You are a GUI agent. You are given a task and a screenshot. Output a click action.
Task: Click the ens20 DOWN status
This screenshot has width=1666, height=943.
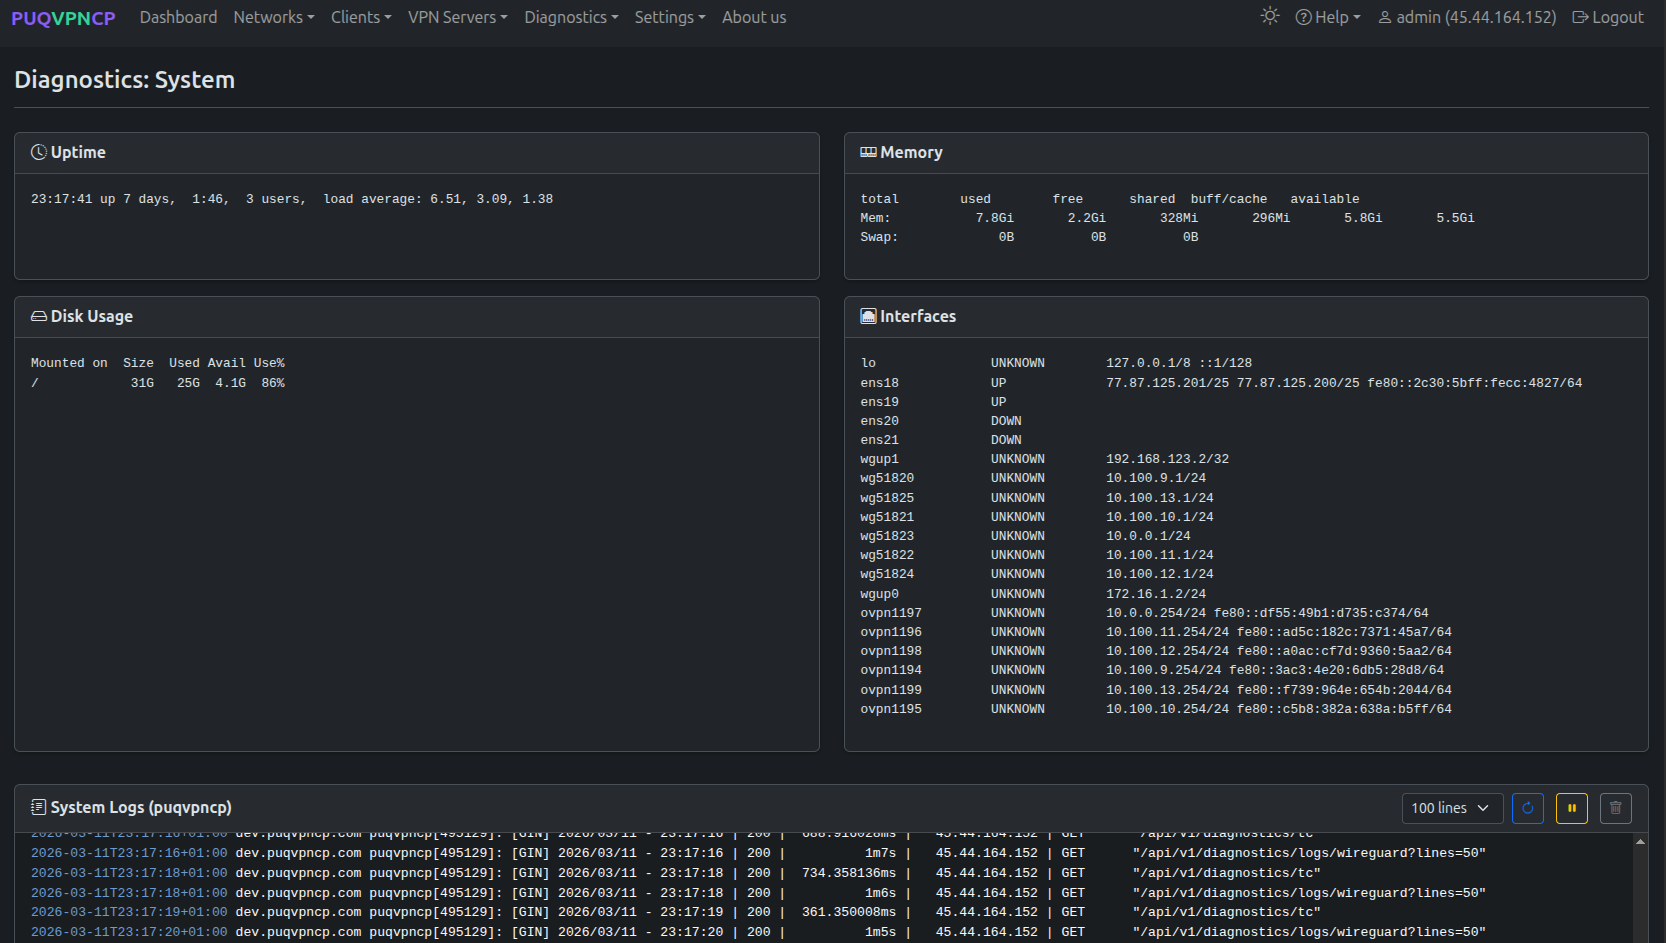tap(1006, 421)
